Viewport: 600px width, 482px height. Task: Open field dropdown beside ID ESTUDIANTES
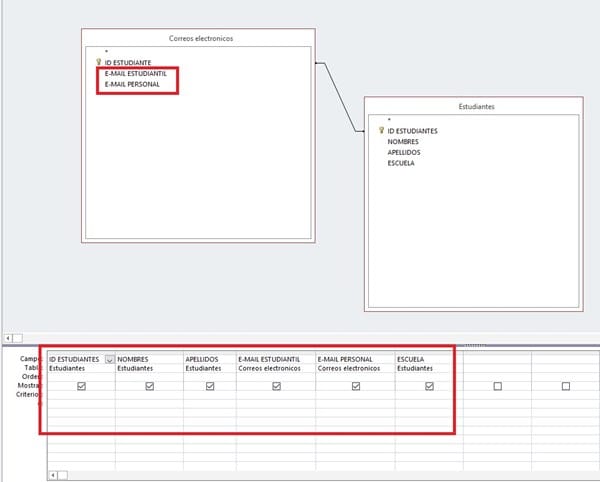click(x=109, y=359)
